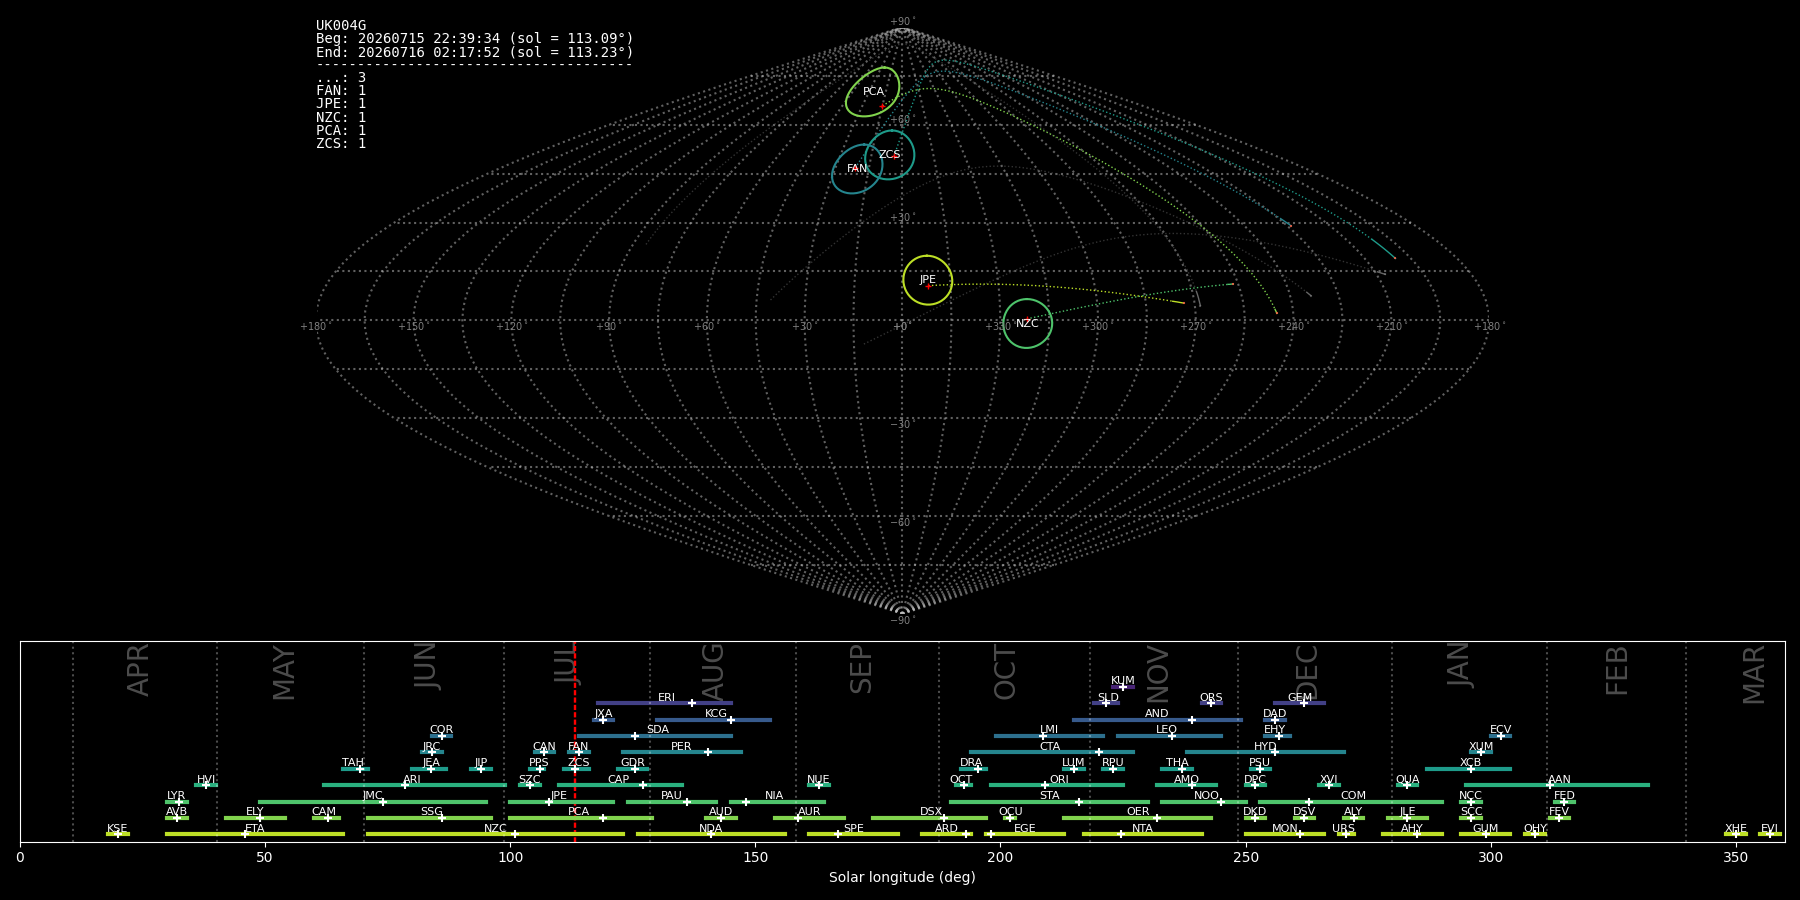Click the APR month label in timeline
This screenshot has width=1800, height=900.
[139, 670]
